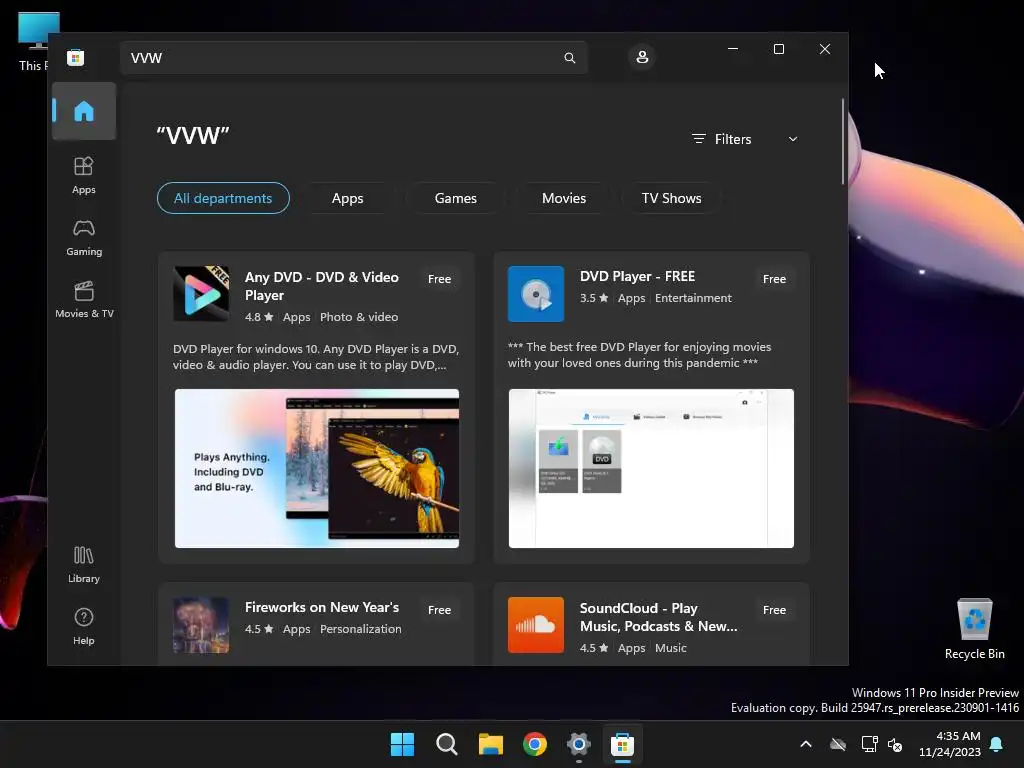The height and width of the screenshot is (768, 1024).
Task: Click the 3.5 star rating text
Action: 594,298
